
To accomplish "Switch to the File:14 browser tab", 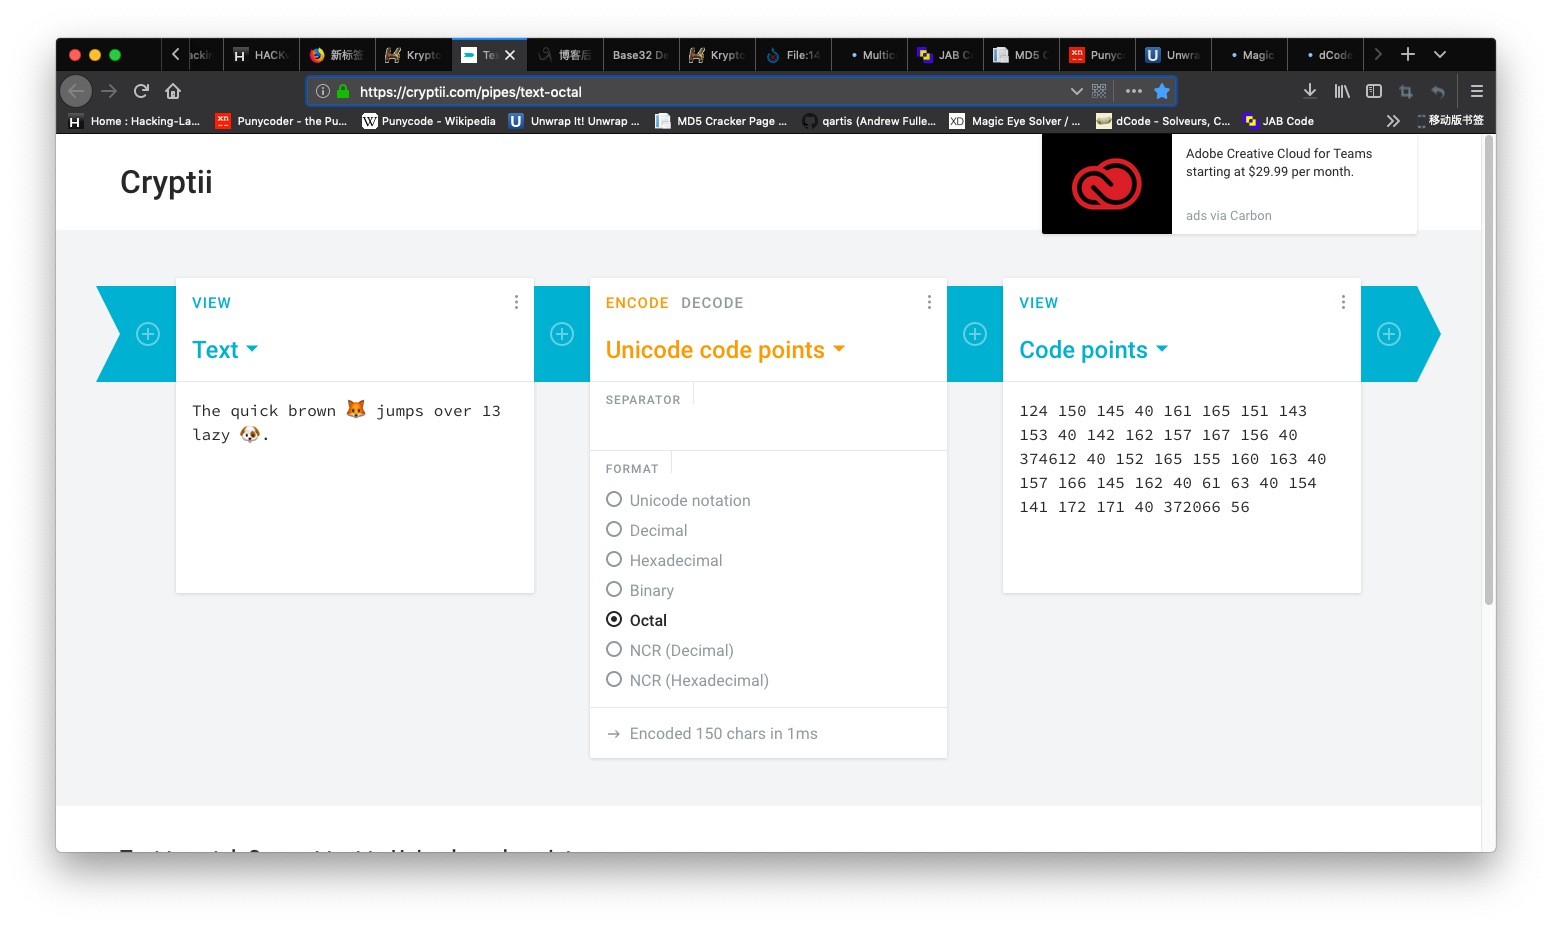I will pos(793,55).
